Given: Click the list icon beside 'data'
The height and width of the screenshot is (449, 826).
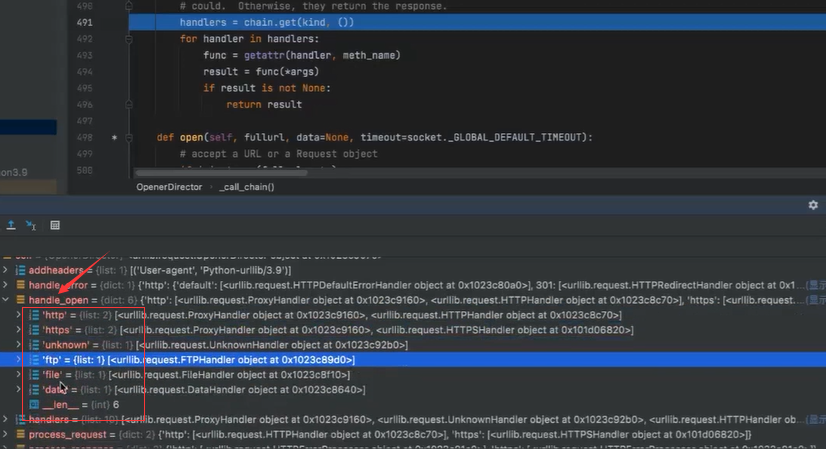Looking at the screenshot, I should coord(34,389).
